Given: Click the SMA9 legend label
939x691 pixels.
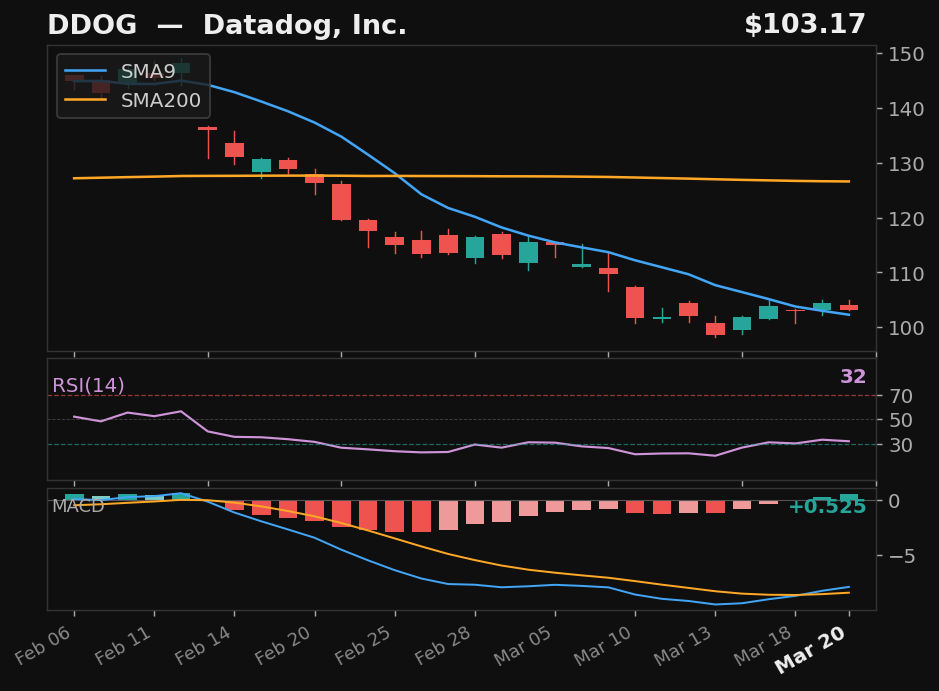Looking at the screenshot, I should pyautogui.click(x=148, y=71).
